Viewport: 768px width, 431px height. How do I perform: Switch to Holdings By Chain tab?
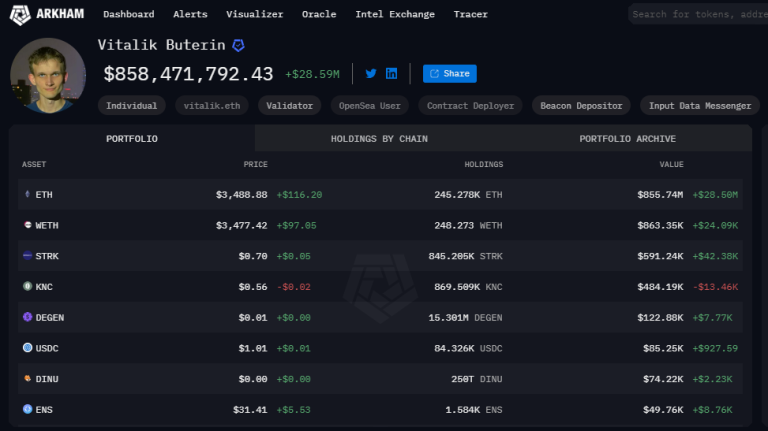tap(379, 139)
